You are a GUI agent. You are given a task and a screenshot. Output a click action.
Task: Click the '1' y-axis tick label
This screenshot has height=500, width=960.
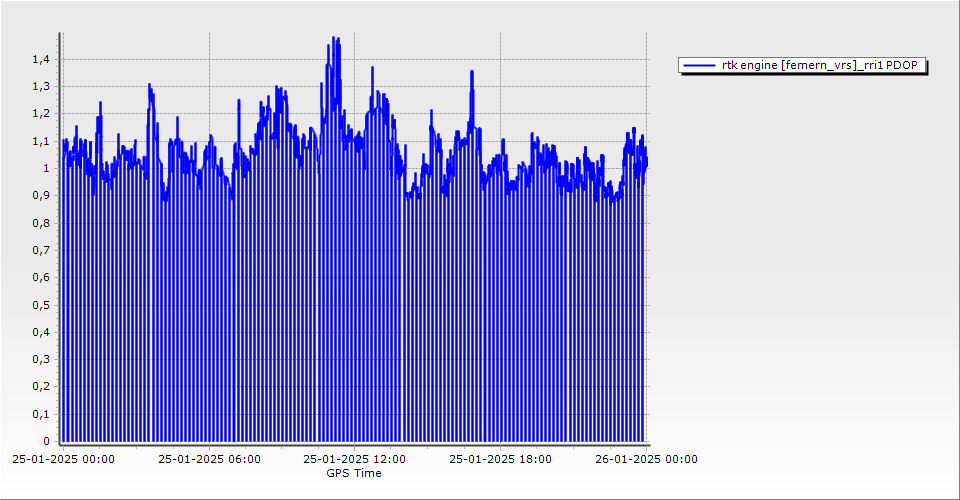44,169
